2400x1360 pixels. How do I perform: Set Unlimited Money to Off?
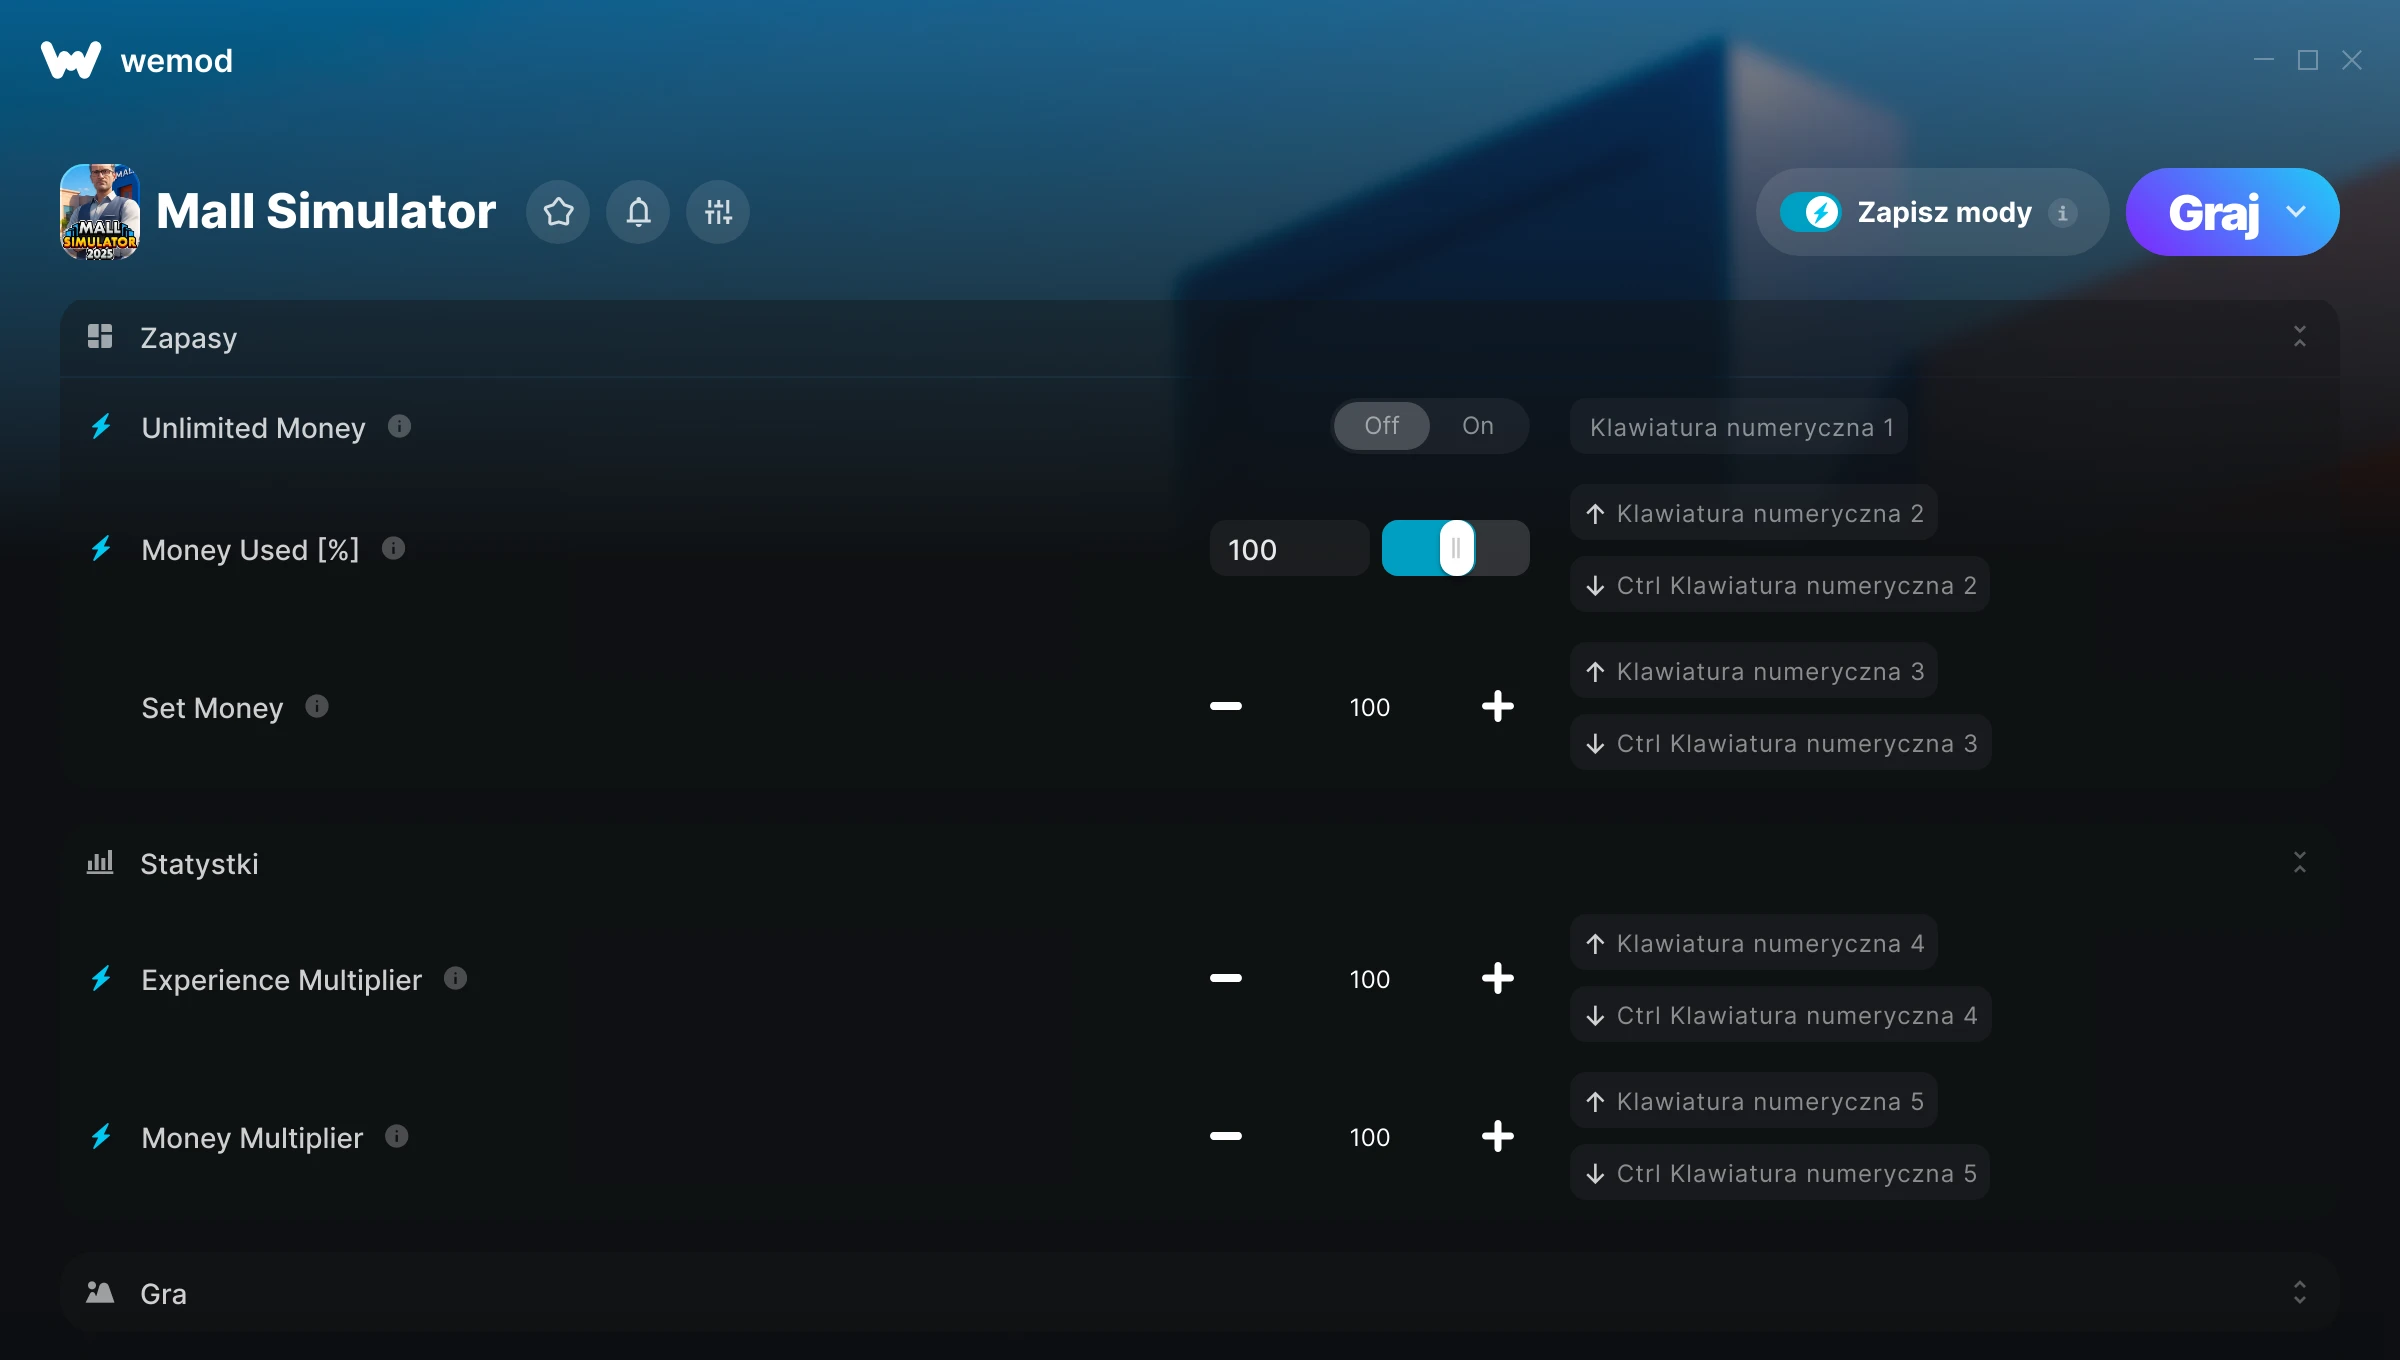pos(1382,426)
